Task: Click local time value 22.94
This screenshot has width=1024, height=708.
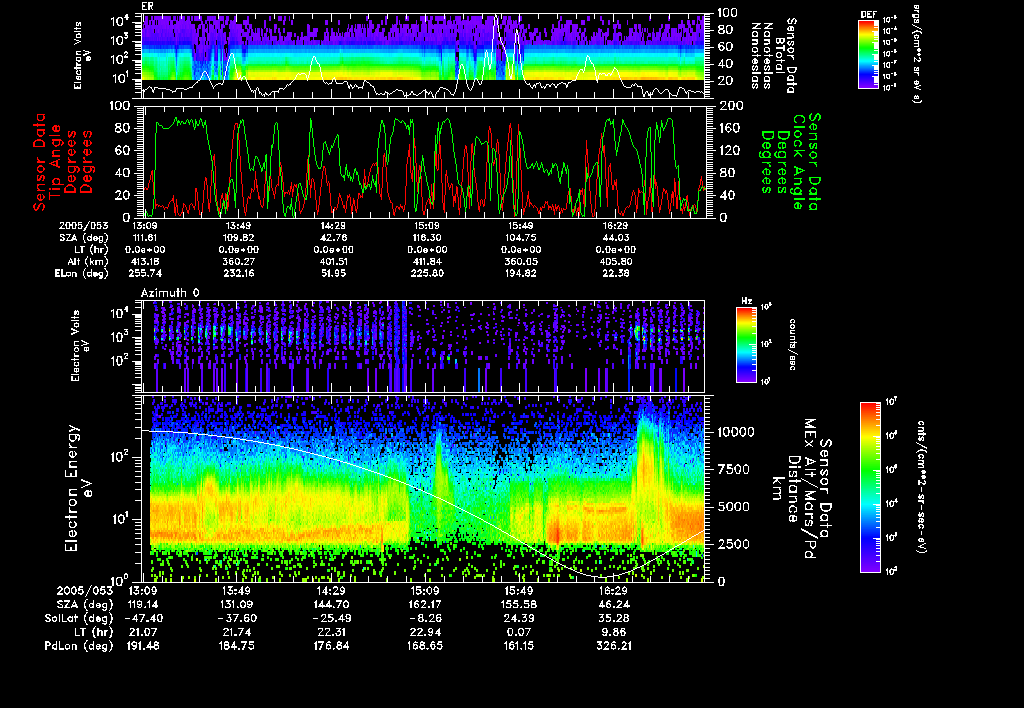Action: [424, 632]
